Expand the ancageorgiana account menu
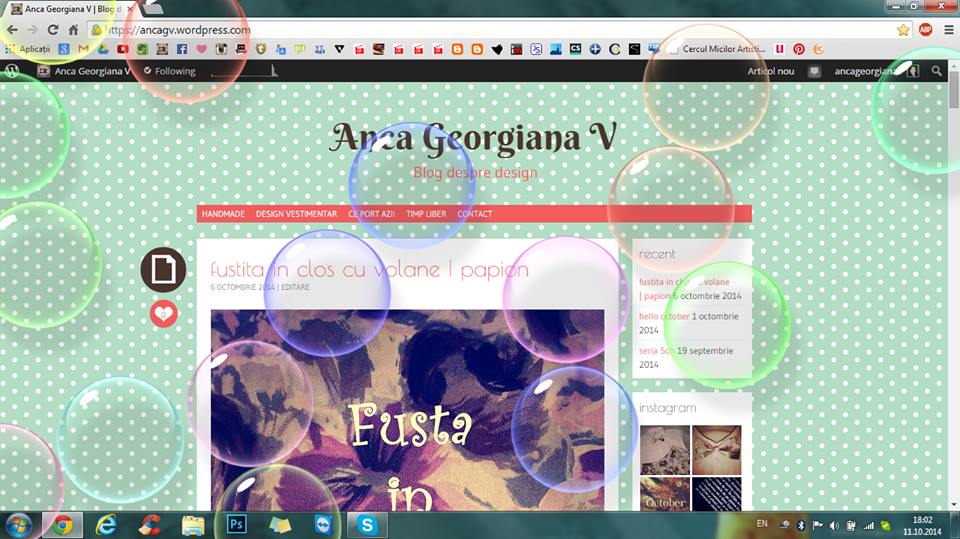 (x=875, y=71)
